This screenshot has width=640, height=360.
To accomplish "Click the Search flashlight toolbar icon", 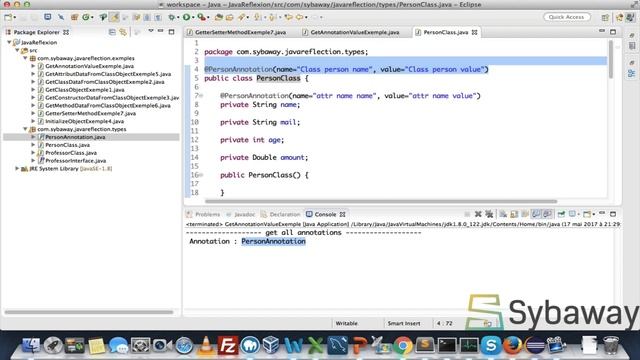I will coord(242,17).
